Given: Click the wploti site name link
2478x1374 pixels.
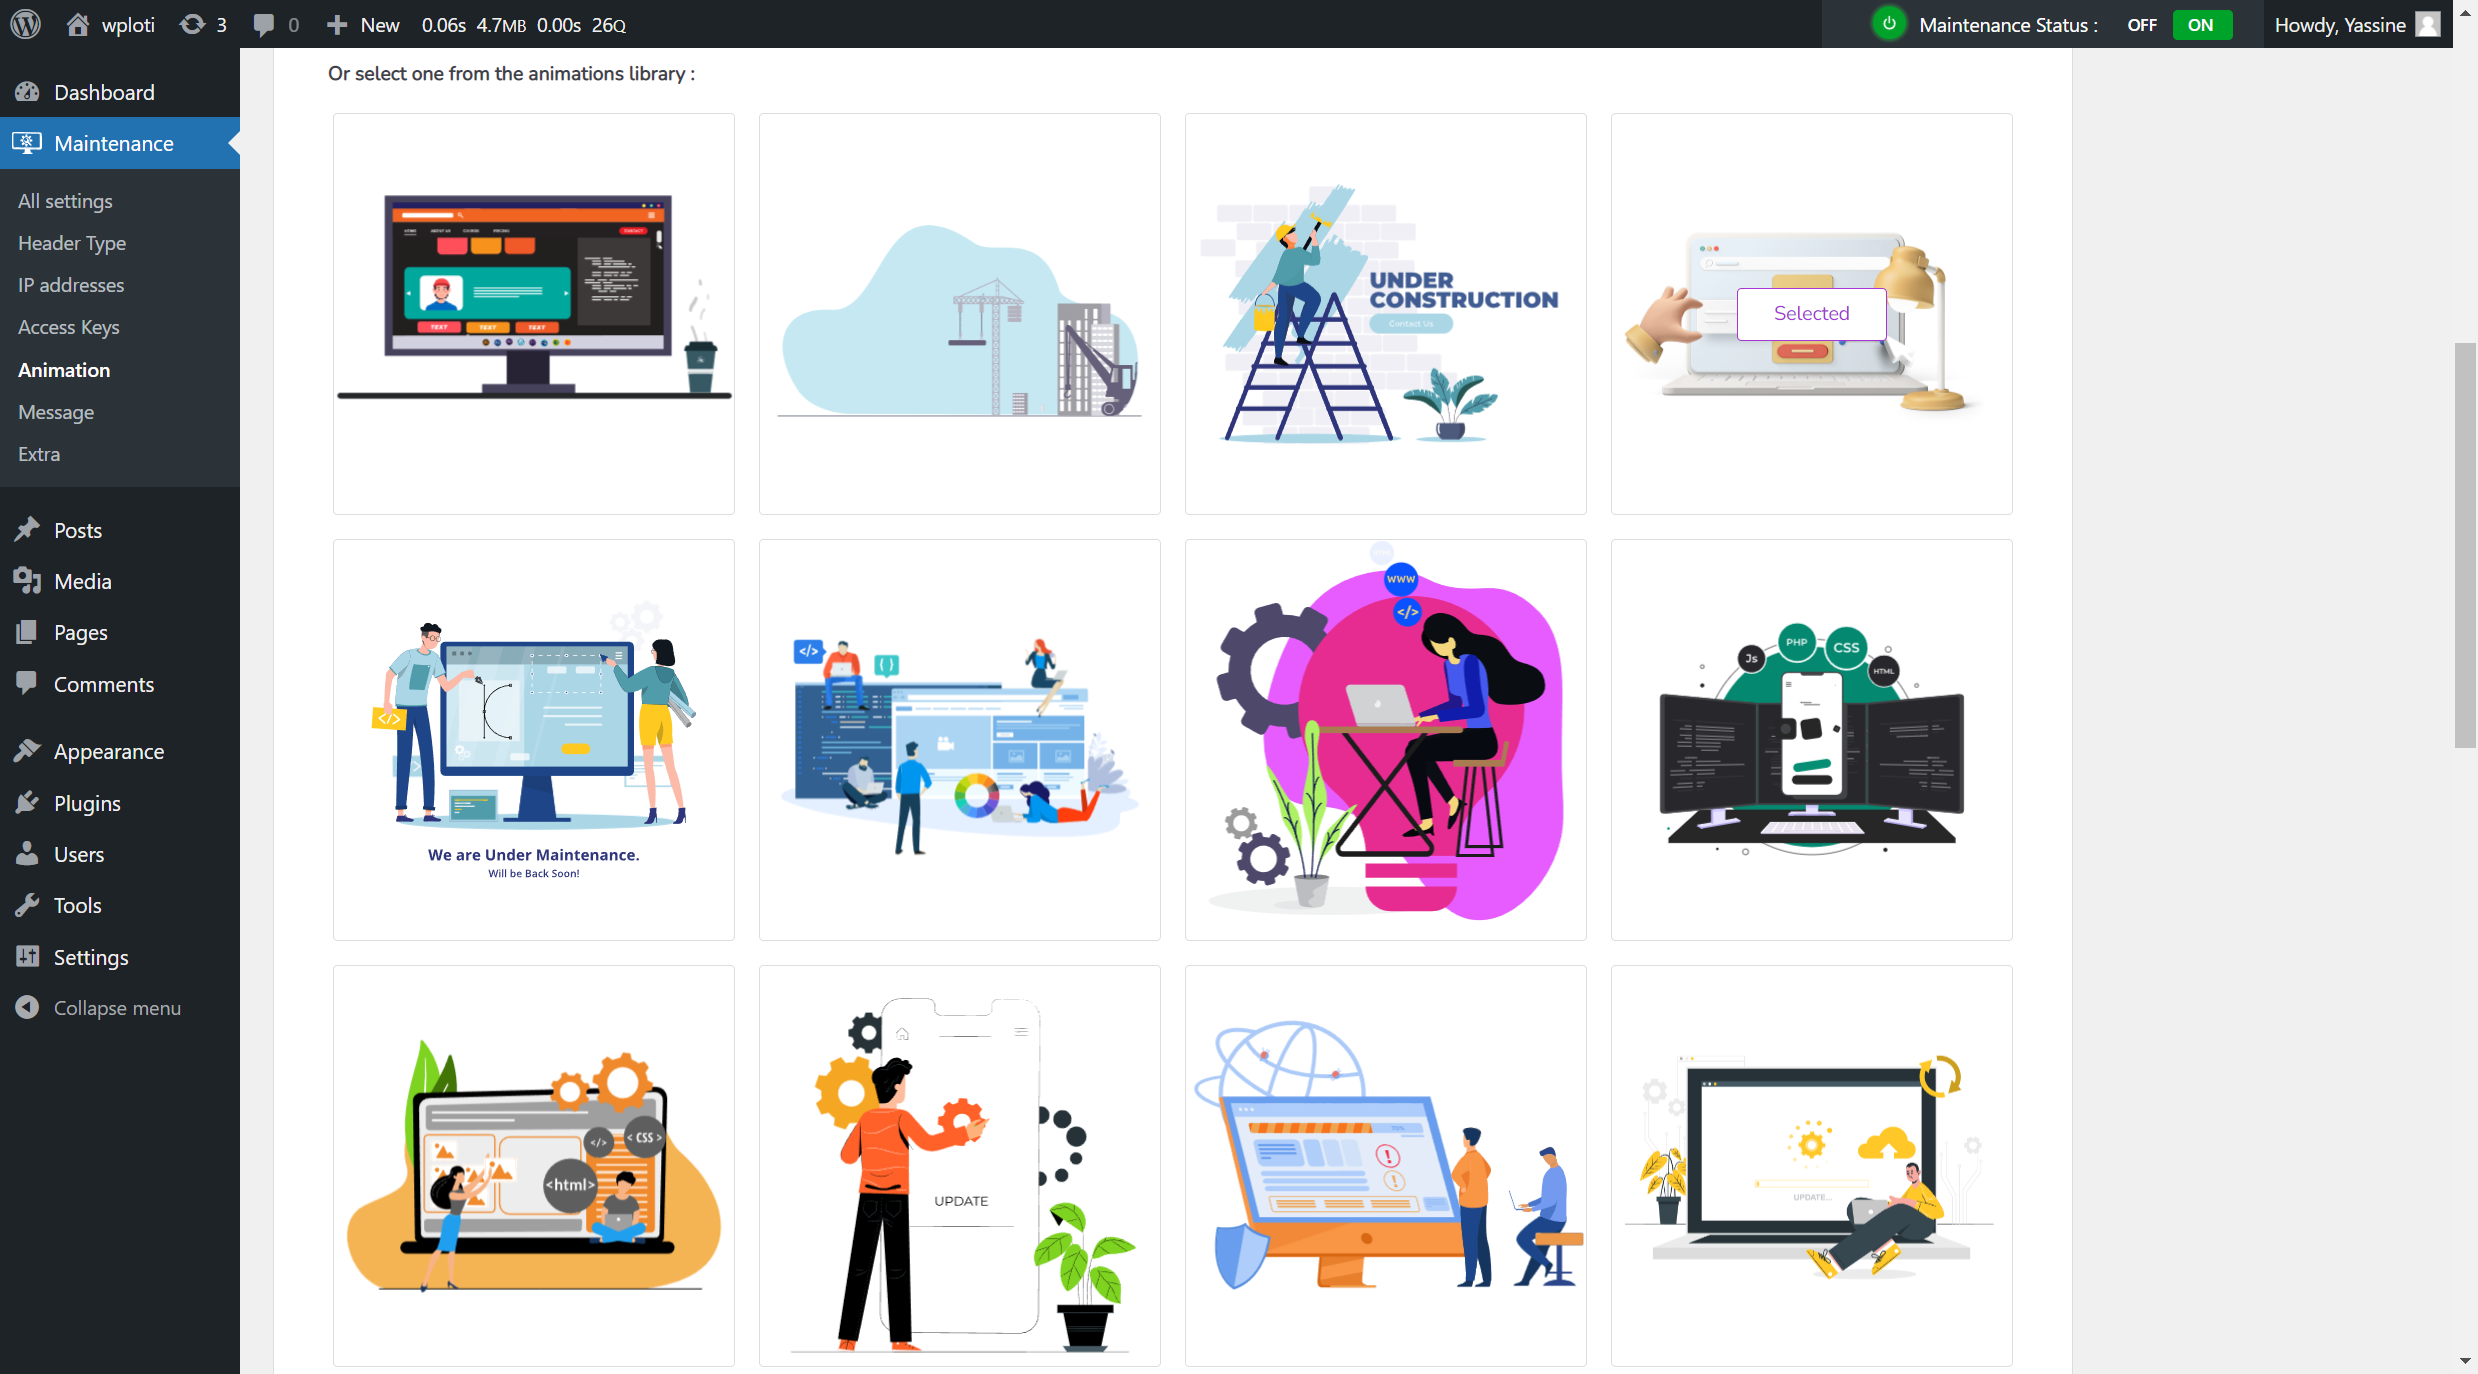Looking at the screenshot, I should (x=128, y=25).
